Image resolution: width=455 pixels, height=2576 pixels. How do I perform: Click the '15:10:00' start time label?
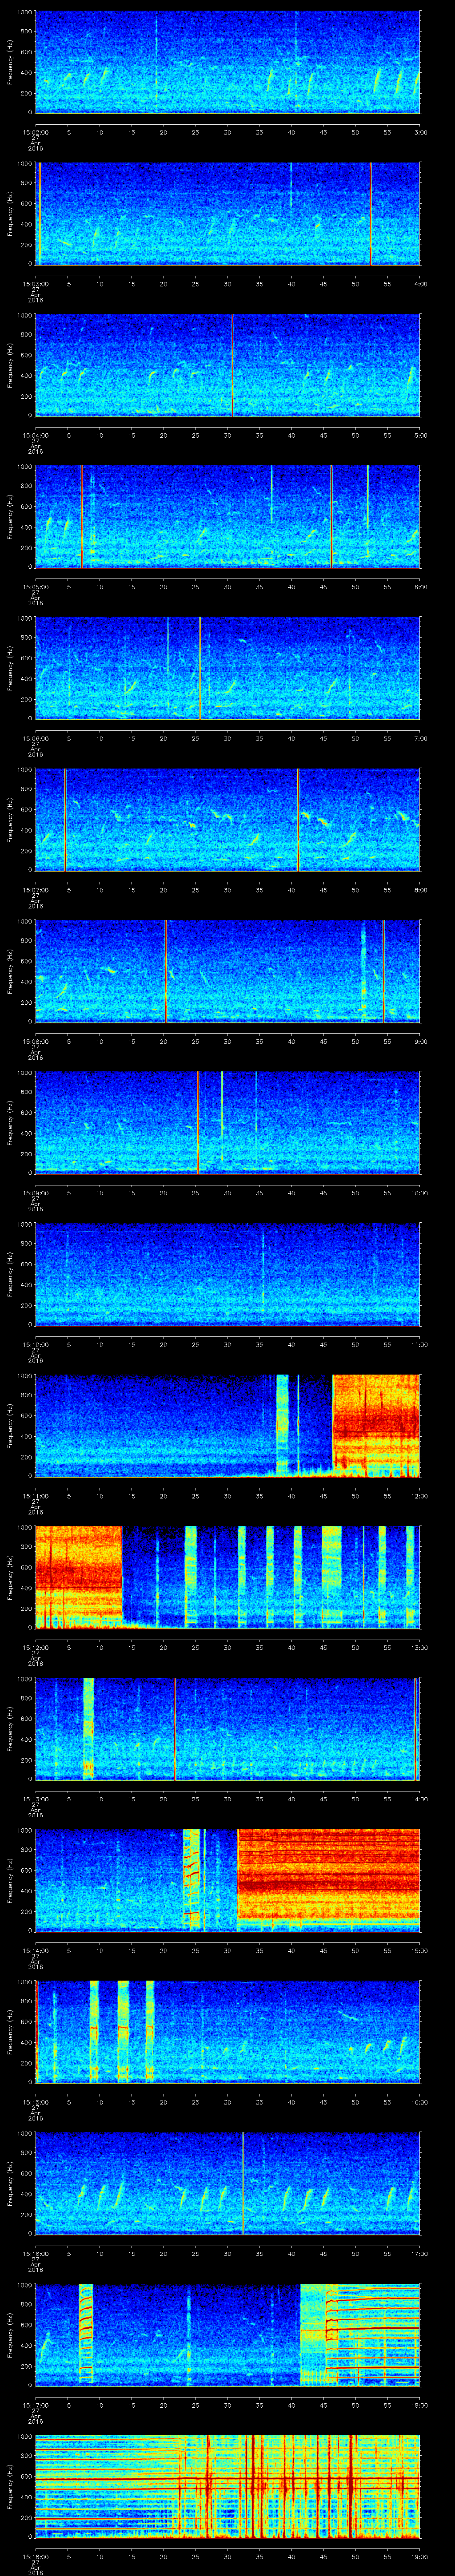click(35, 1344)
